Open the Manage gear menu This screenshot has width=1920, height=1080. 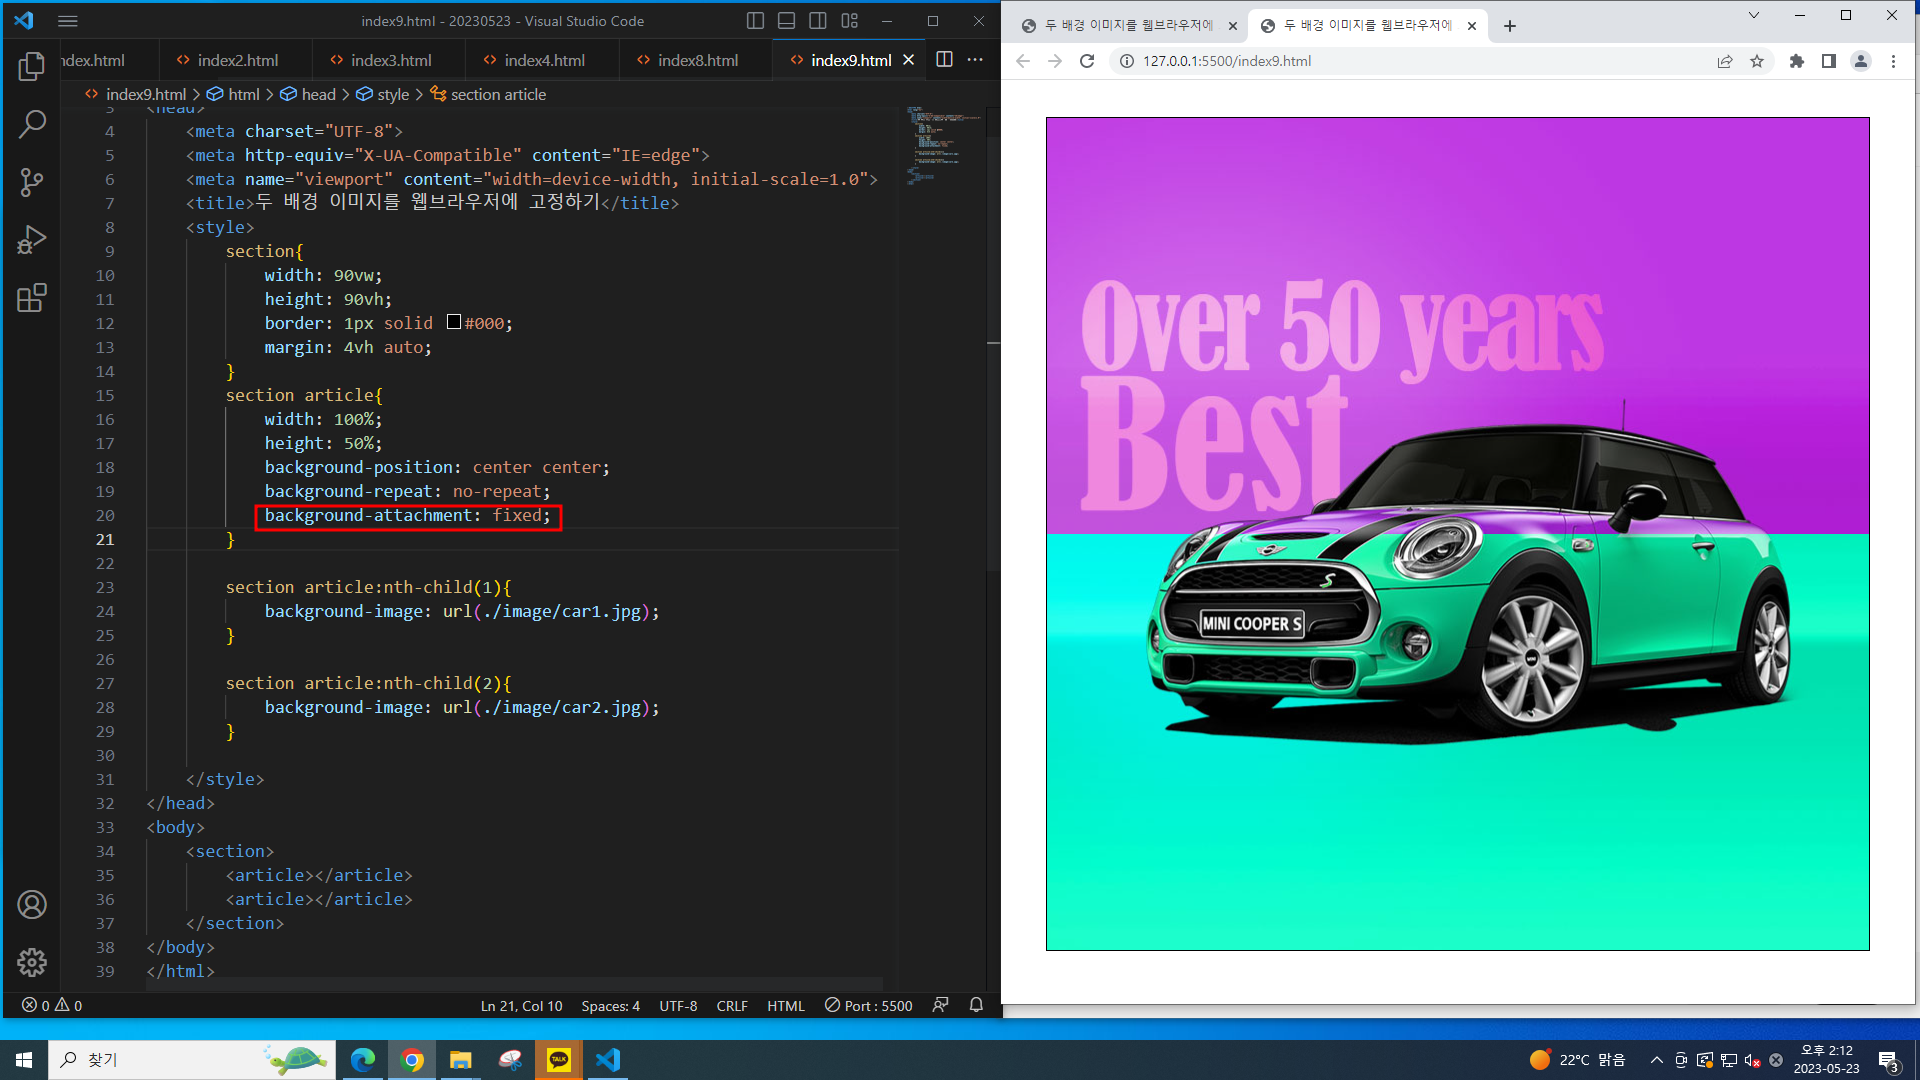click(32, 963)
